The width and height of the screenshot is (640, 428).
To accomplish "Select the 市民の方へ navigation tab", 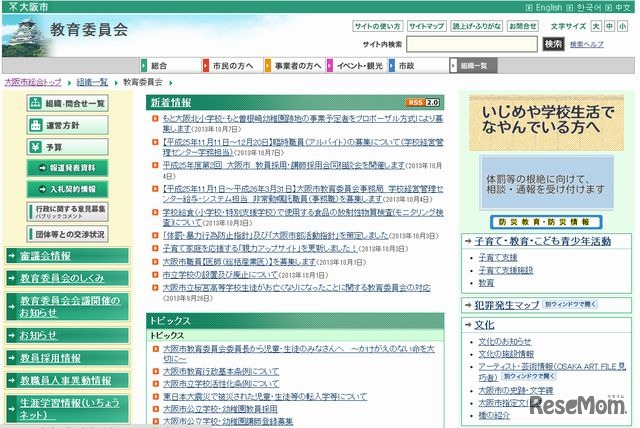I will pyautogui.click(x=232, y=65).
